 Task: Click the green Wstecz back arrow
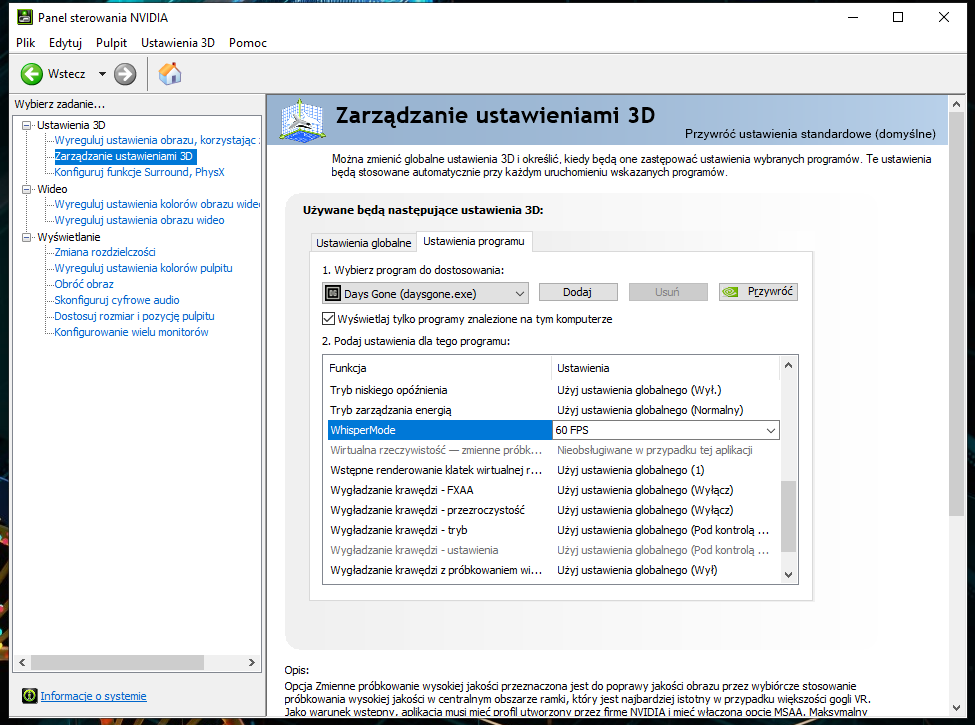(32, 74)
